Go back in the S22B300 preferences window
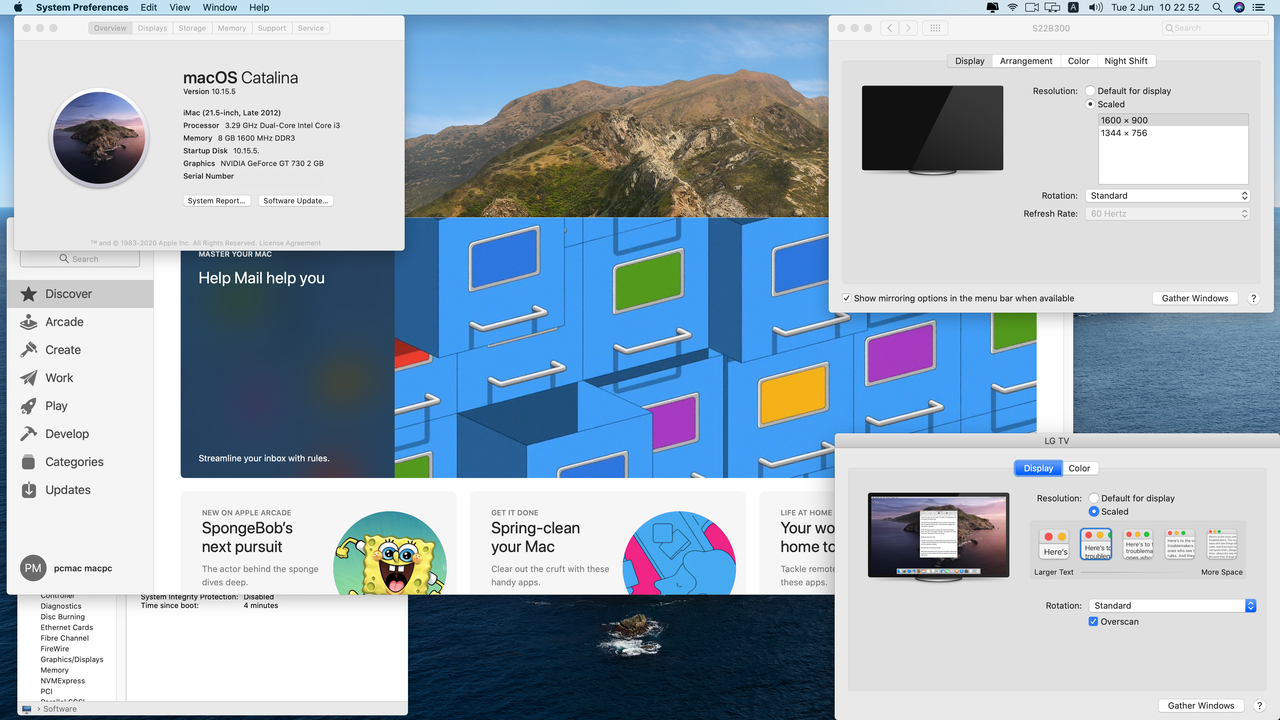1280x720 pixels. (x=889, y=28)
